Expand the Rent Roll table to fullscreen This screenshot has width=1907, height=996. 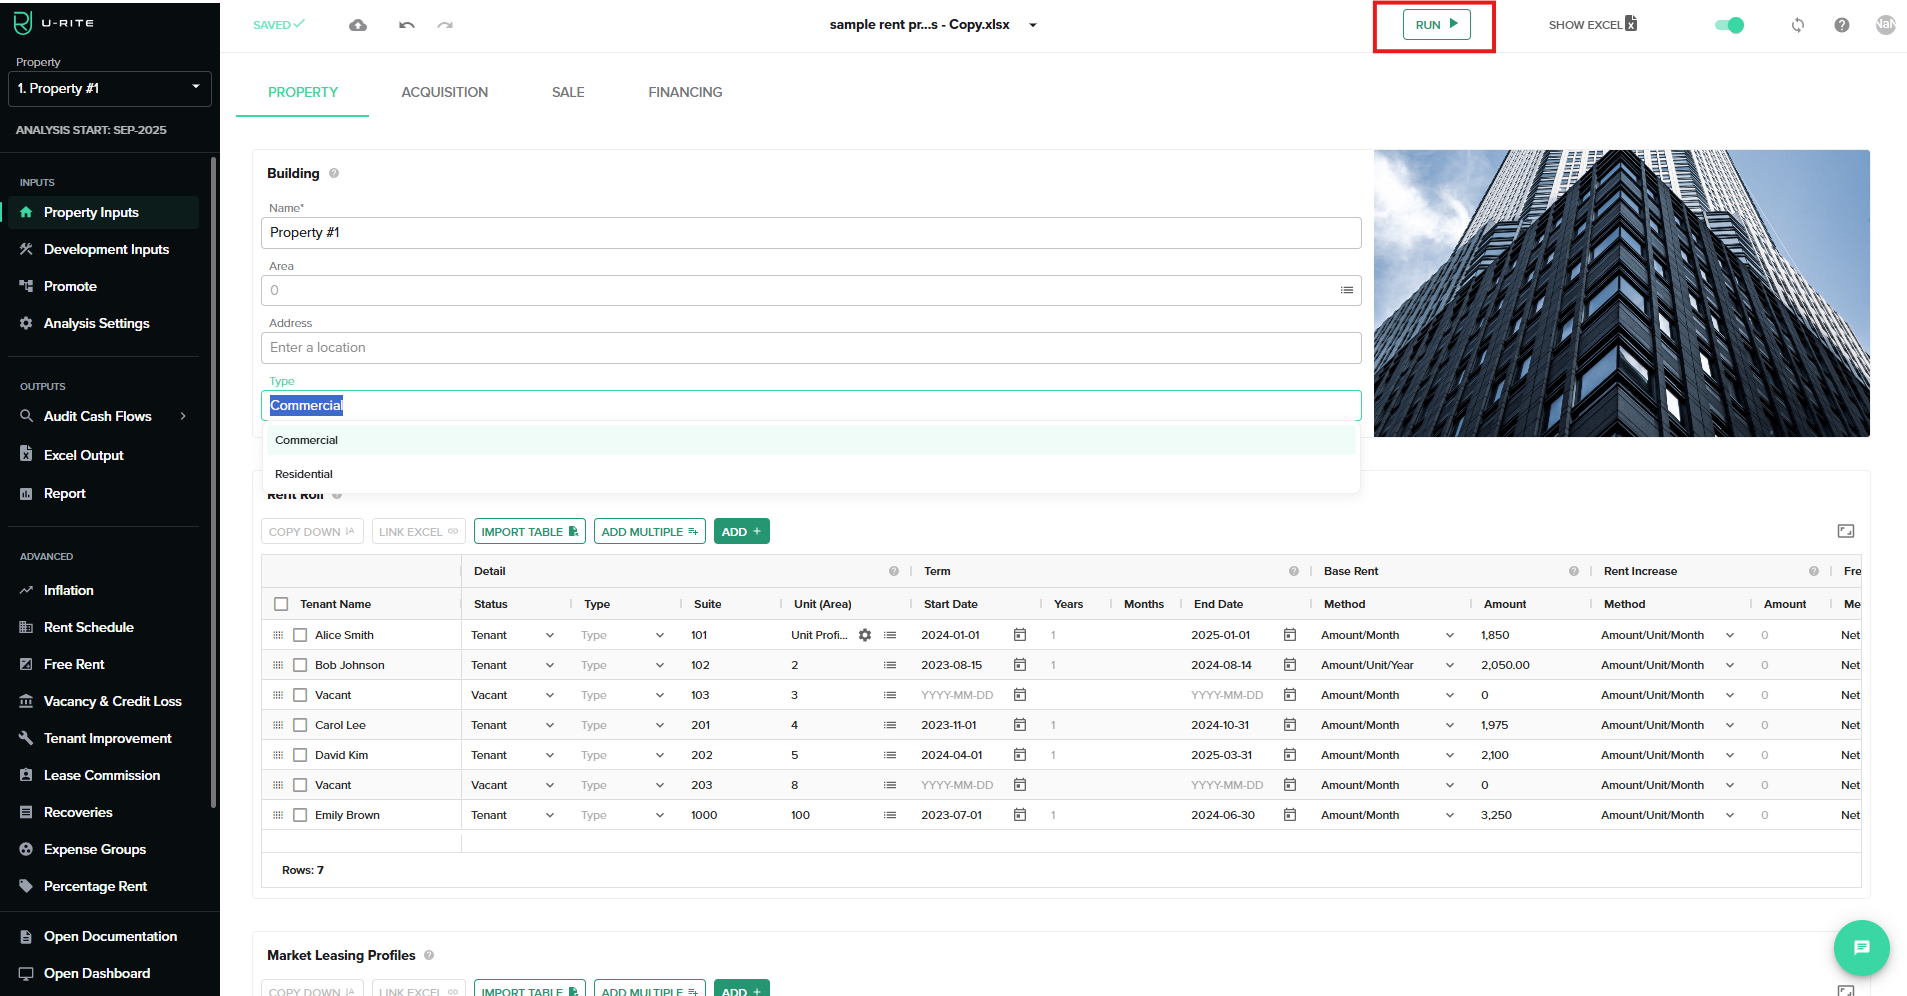pyautogui.click(x=1846, y=531)
